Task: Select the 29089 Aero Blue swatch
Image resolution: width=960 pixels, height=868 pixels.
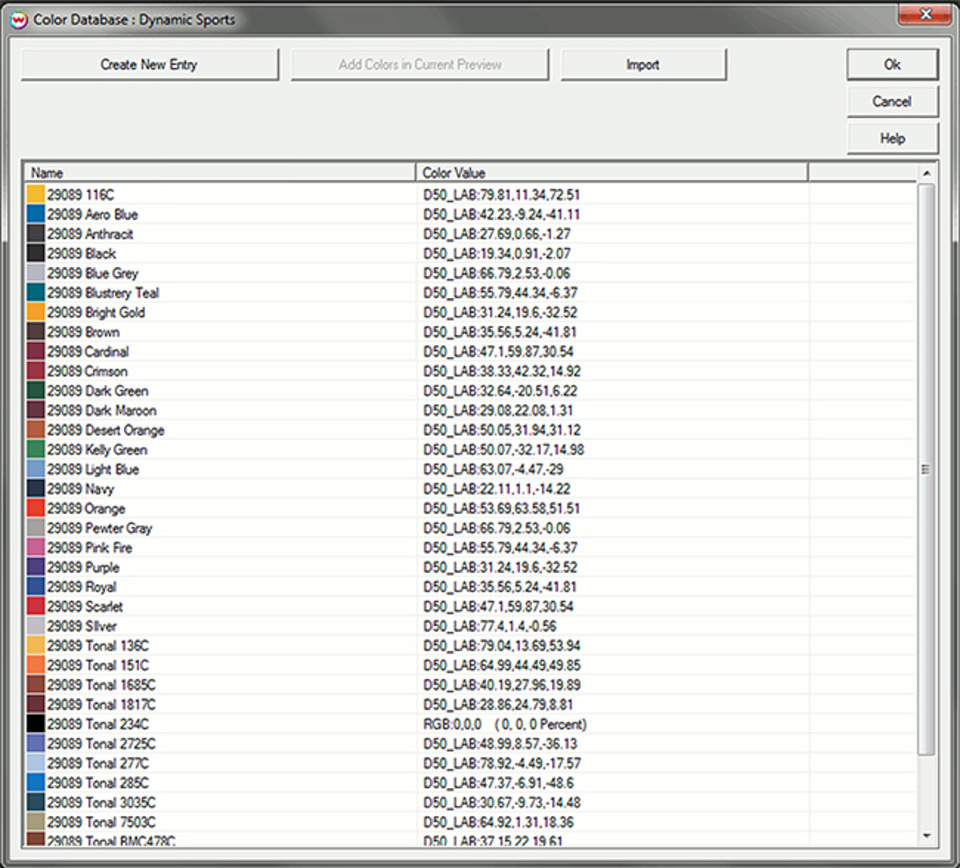Action: tap(36, 215)
